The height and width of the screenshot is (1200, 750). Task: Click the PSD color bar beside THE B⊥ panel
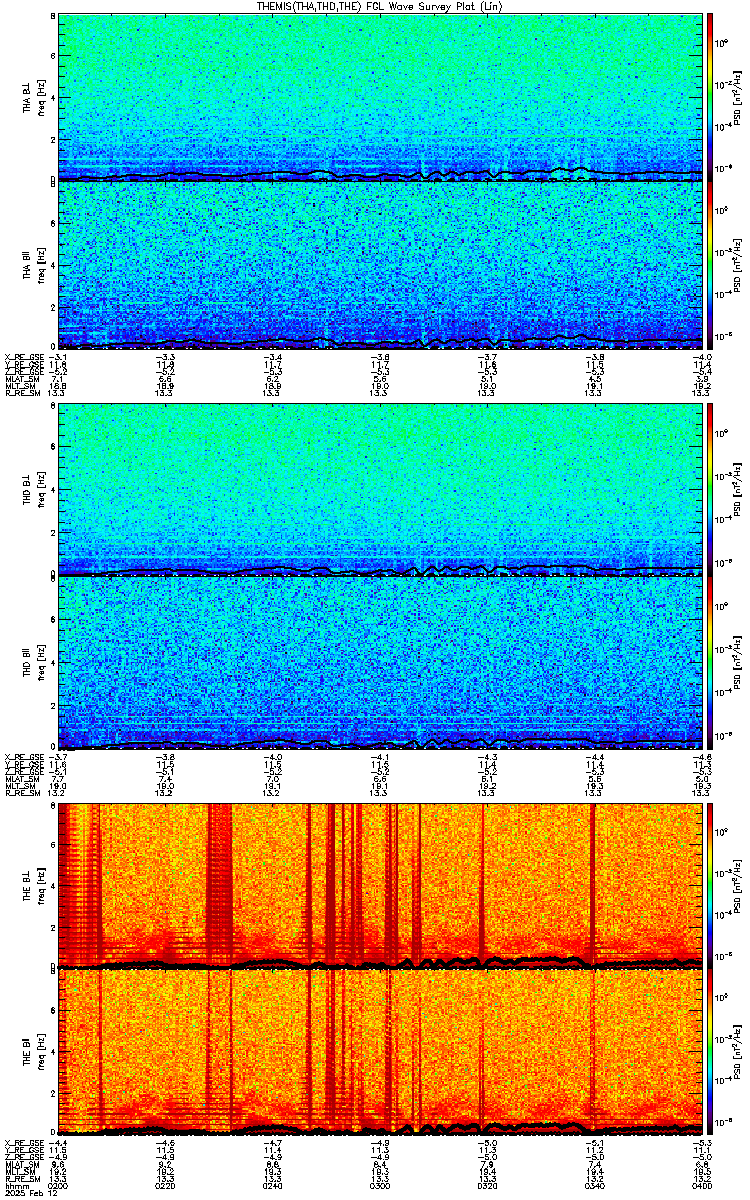tap(711, 885)
